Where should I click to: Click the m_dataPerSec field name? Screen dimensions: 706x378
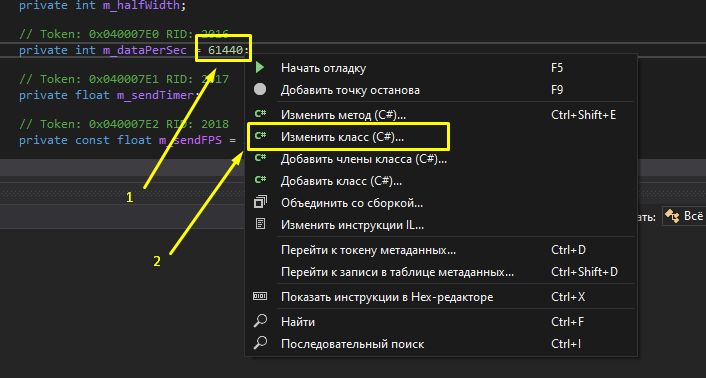(144, 50)
